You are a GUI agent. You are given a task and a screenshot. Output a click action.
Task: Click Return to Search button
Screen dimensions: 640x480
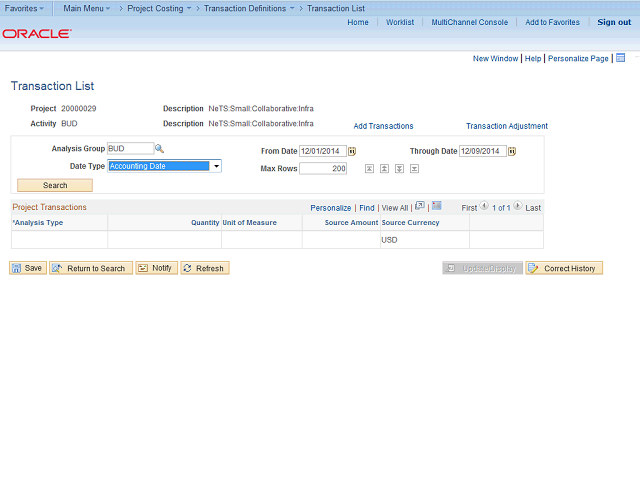pos(91,268)
